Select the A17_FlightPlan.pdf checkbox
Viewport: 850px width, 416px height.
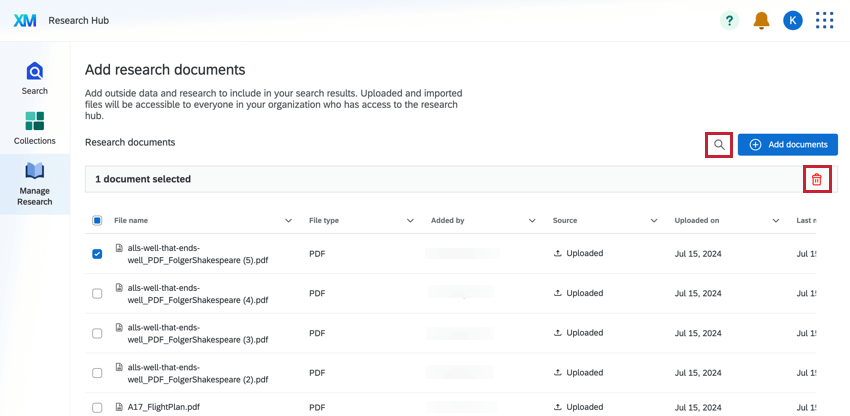point(97,408)
